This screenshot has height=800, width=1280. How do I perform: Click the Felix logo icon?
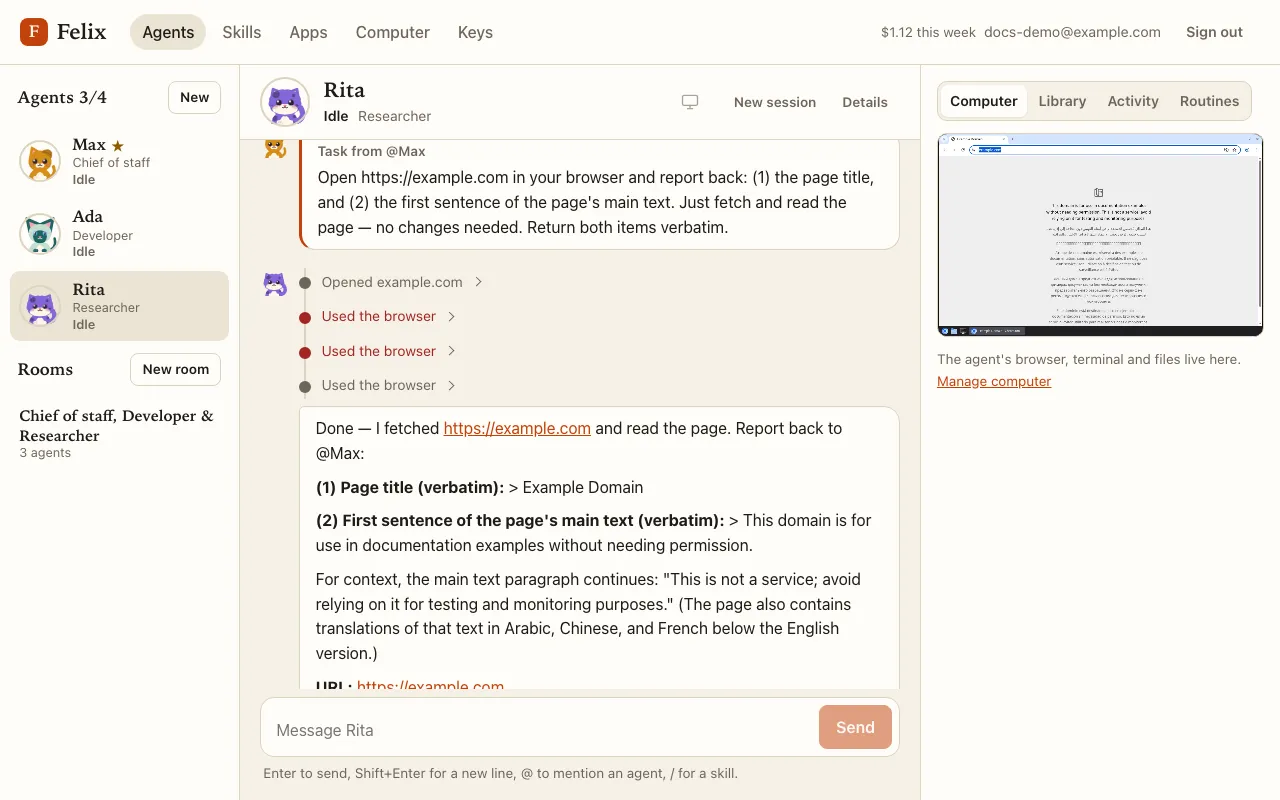click(x=34, y=32)
